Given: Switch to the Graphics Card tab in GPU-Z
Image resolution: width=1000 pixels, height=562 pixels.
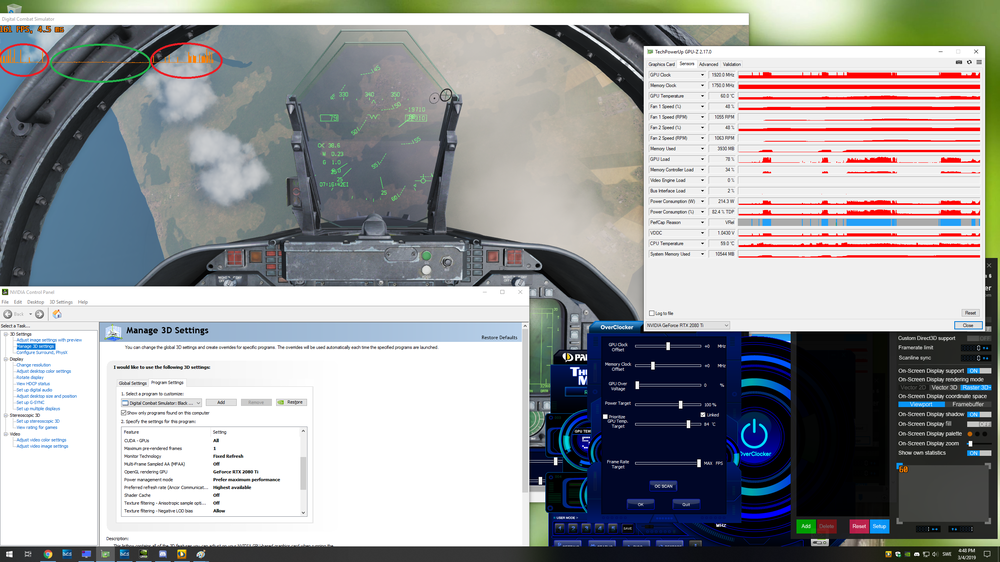Looking at the screenshot, I should 661,64.
